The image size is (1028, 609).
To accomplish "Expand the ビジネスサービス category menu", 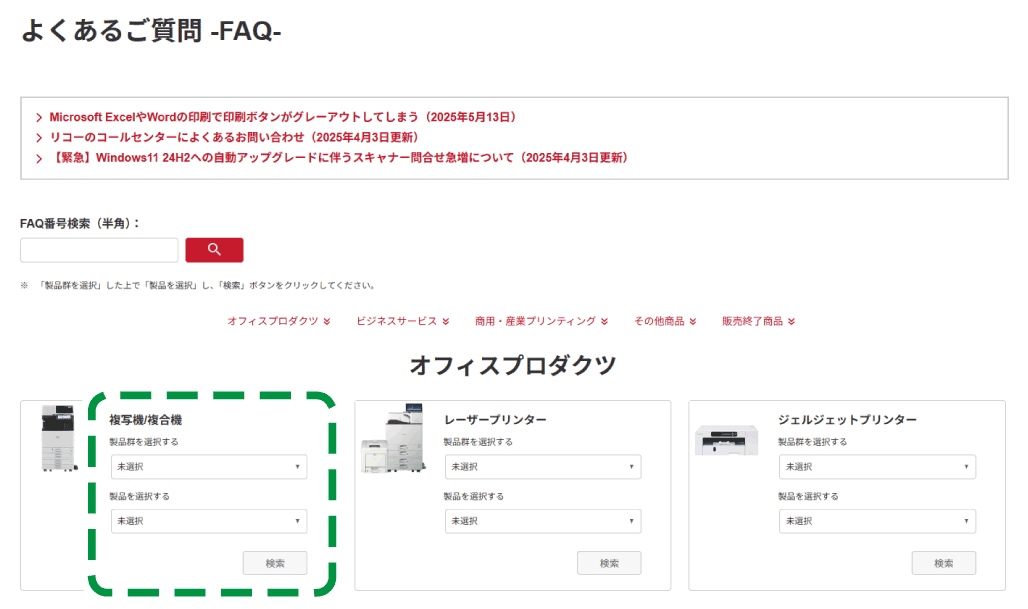I will (399, 321).
